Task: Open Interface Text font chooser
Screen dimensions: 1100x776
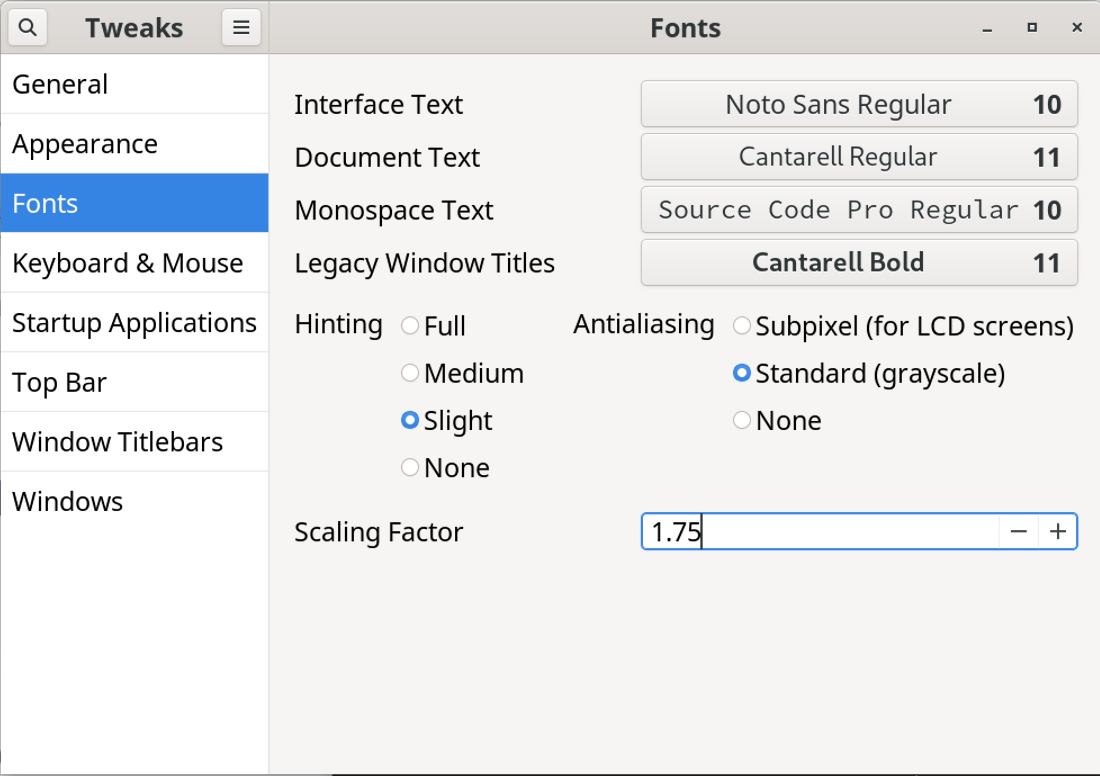Action: [858, 105]
